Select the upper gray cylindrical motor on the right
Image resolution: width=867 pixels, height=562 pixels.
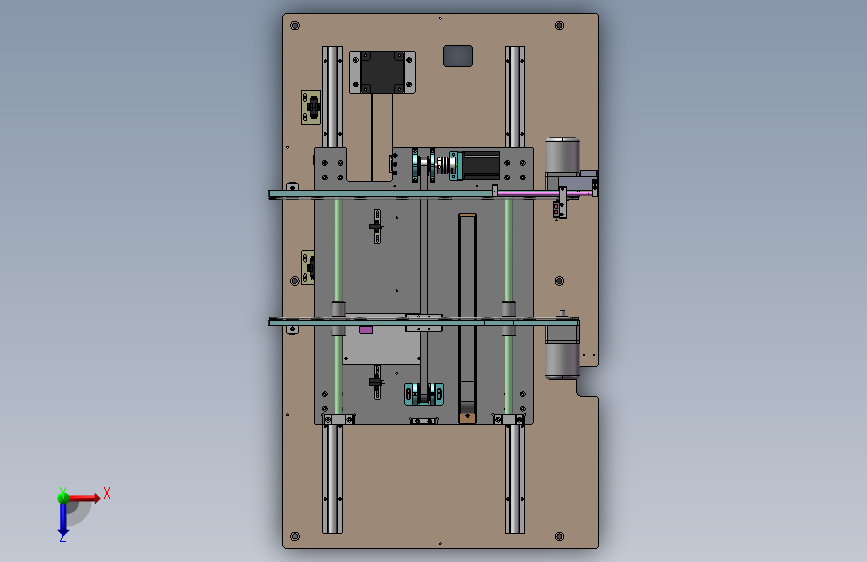[562, 155]
